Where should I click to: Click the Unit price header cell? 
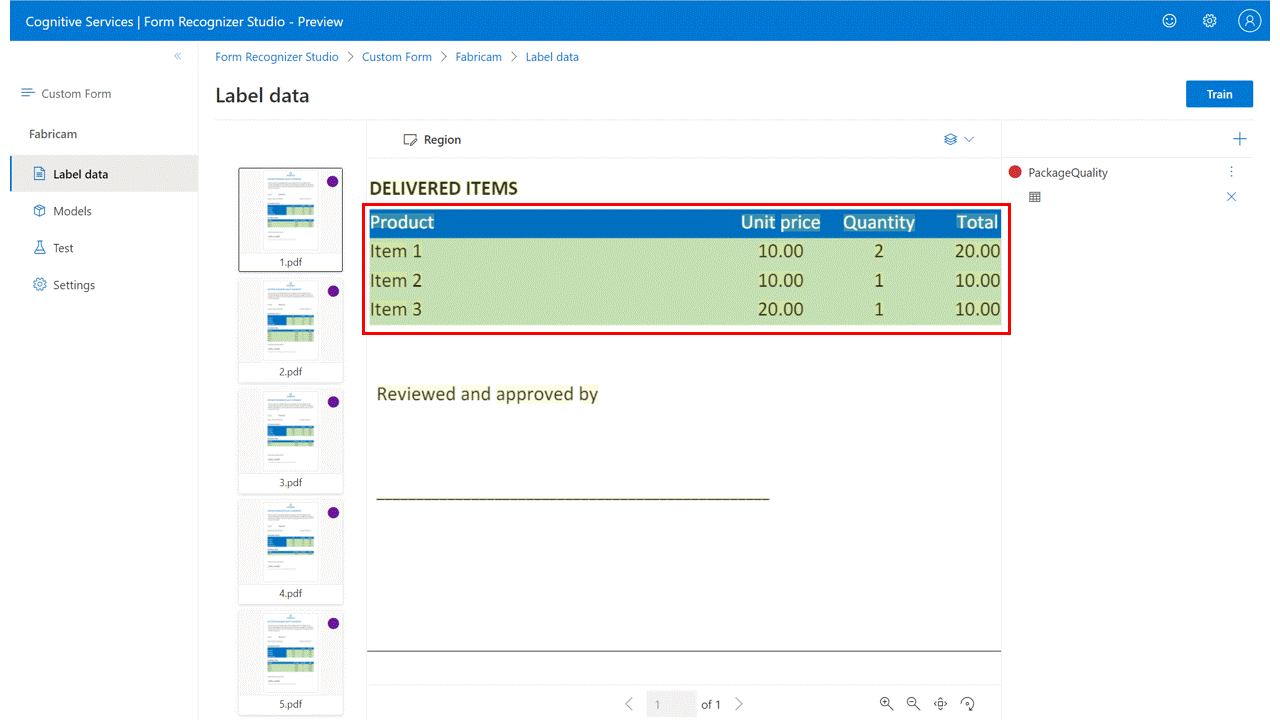[x=780, y=222]
